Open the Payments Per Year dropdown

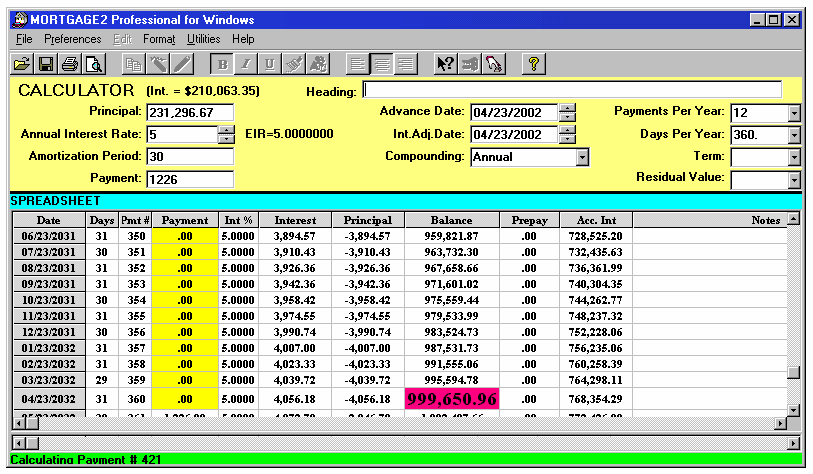click(x=794, y=112)
